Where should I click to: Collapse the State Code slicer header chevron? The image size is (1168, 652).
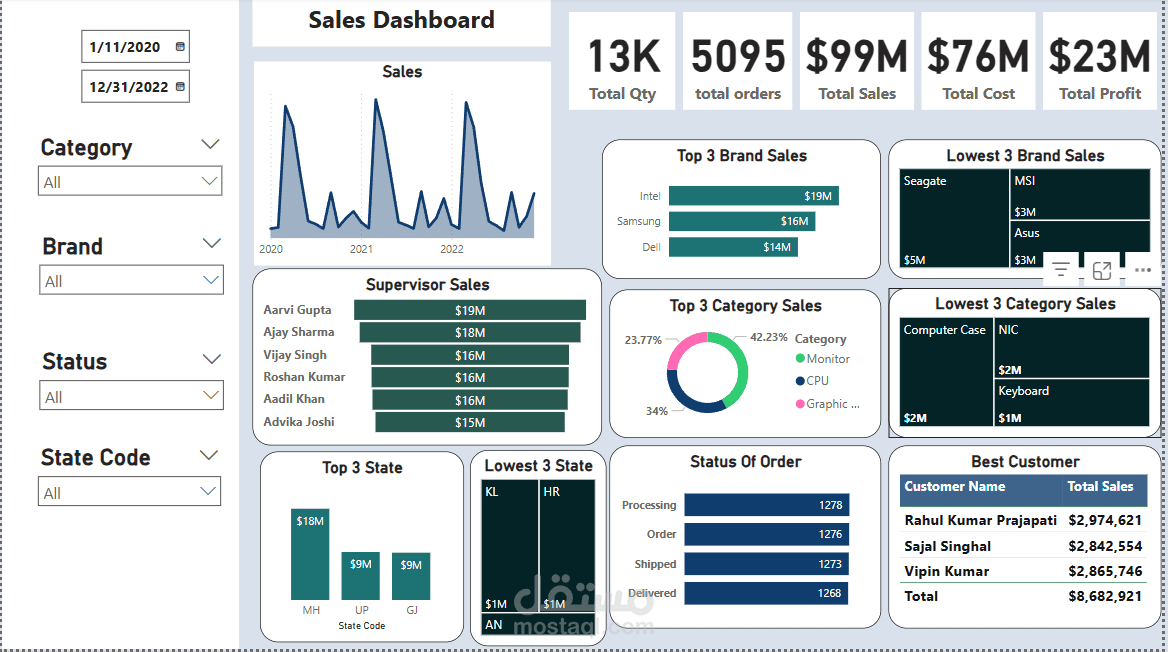[x=210, y=455]
